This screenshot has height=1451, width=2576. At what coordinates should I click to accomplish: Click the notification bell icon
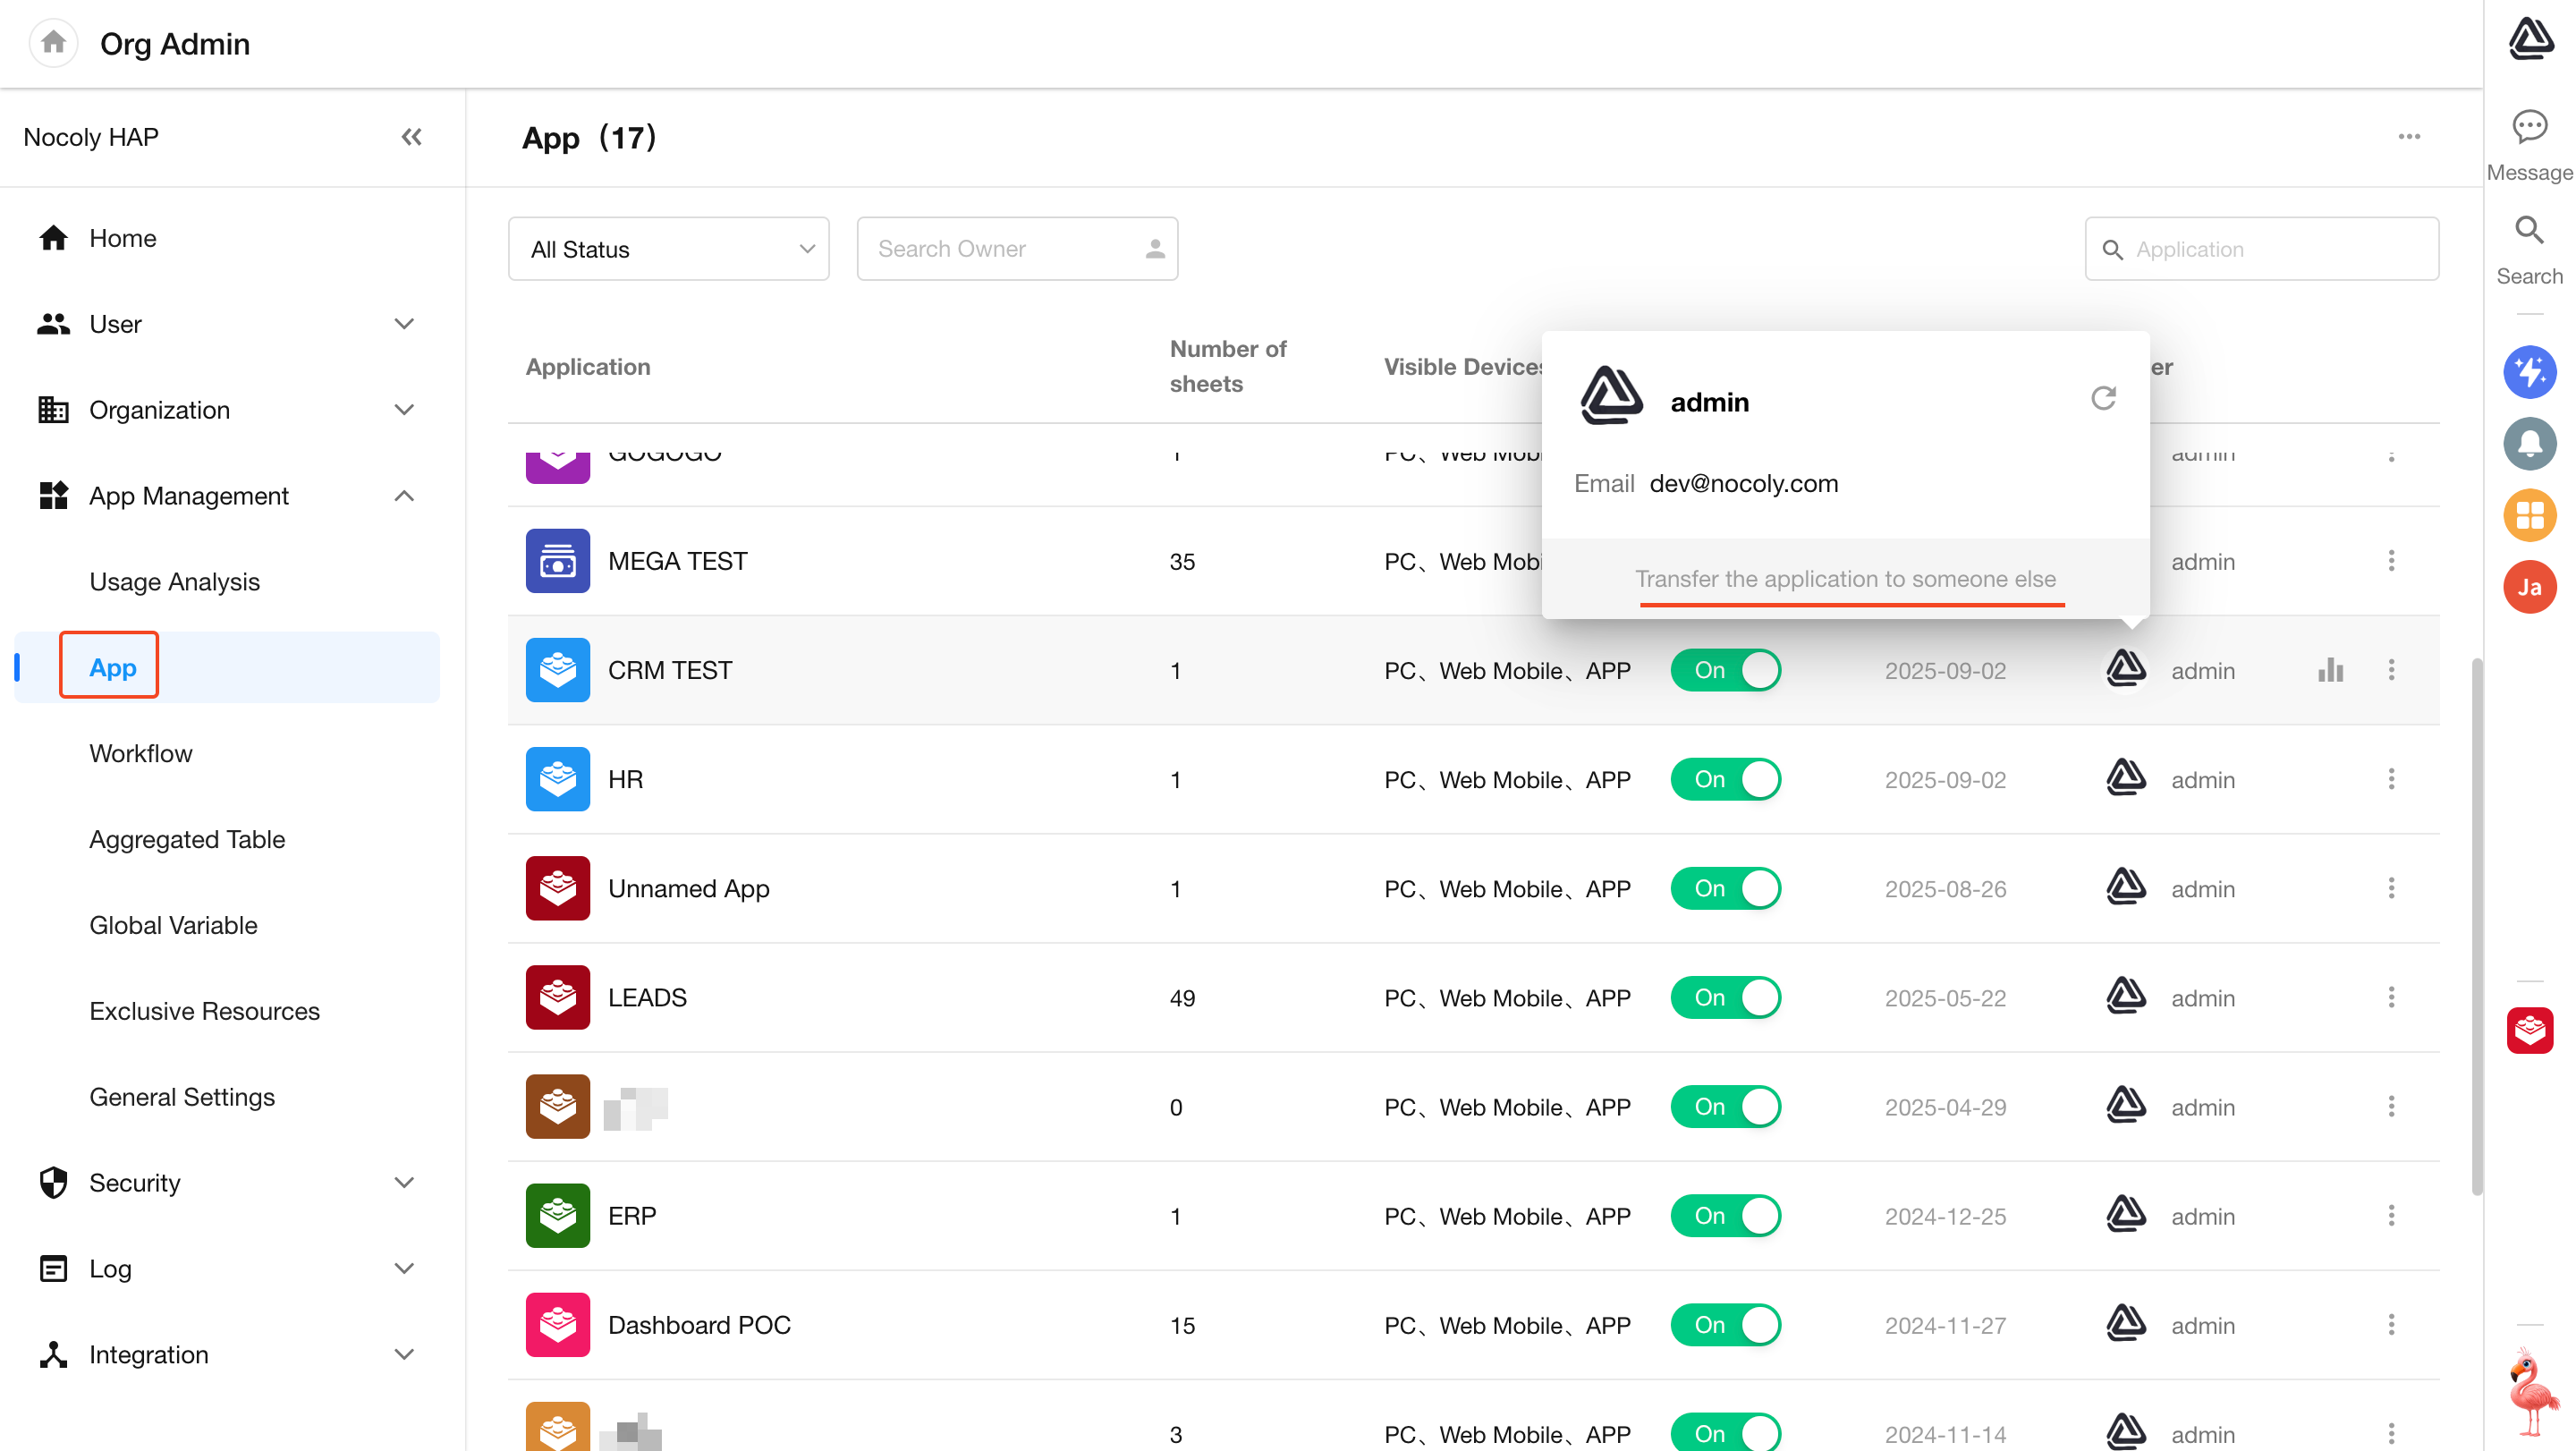coord(2529,443)
